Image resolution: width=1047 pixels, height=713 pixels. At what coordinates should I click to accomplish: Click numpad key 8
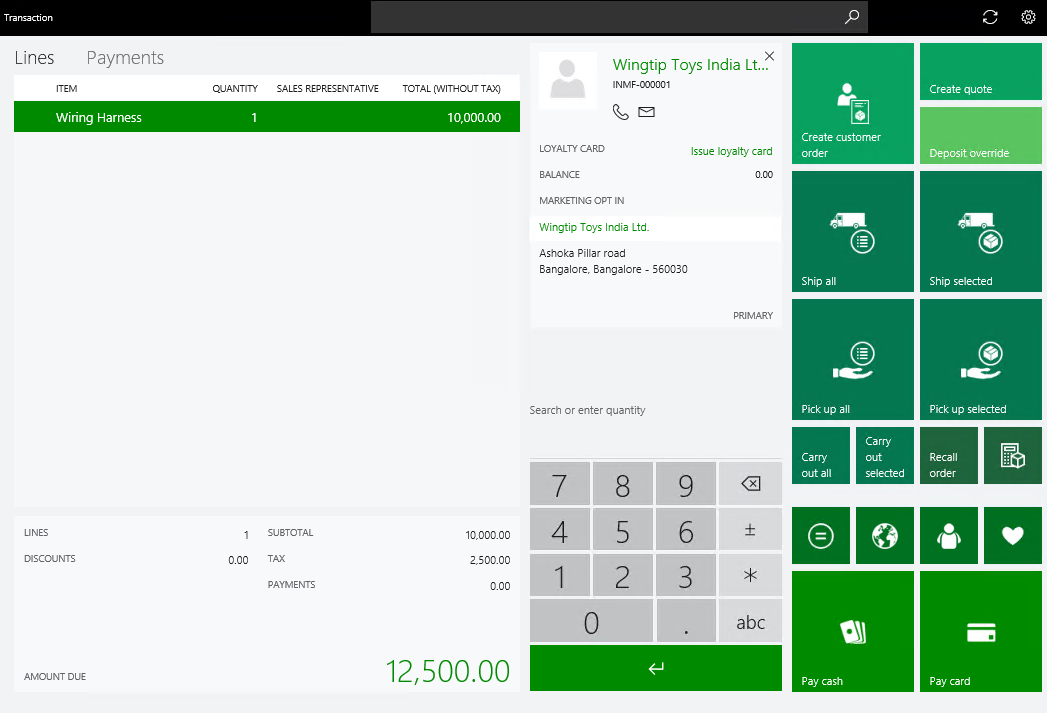coord(622,483)
